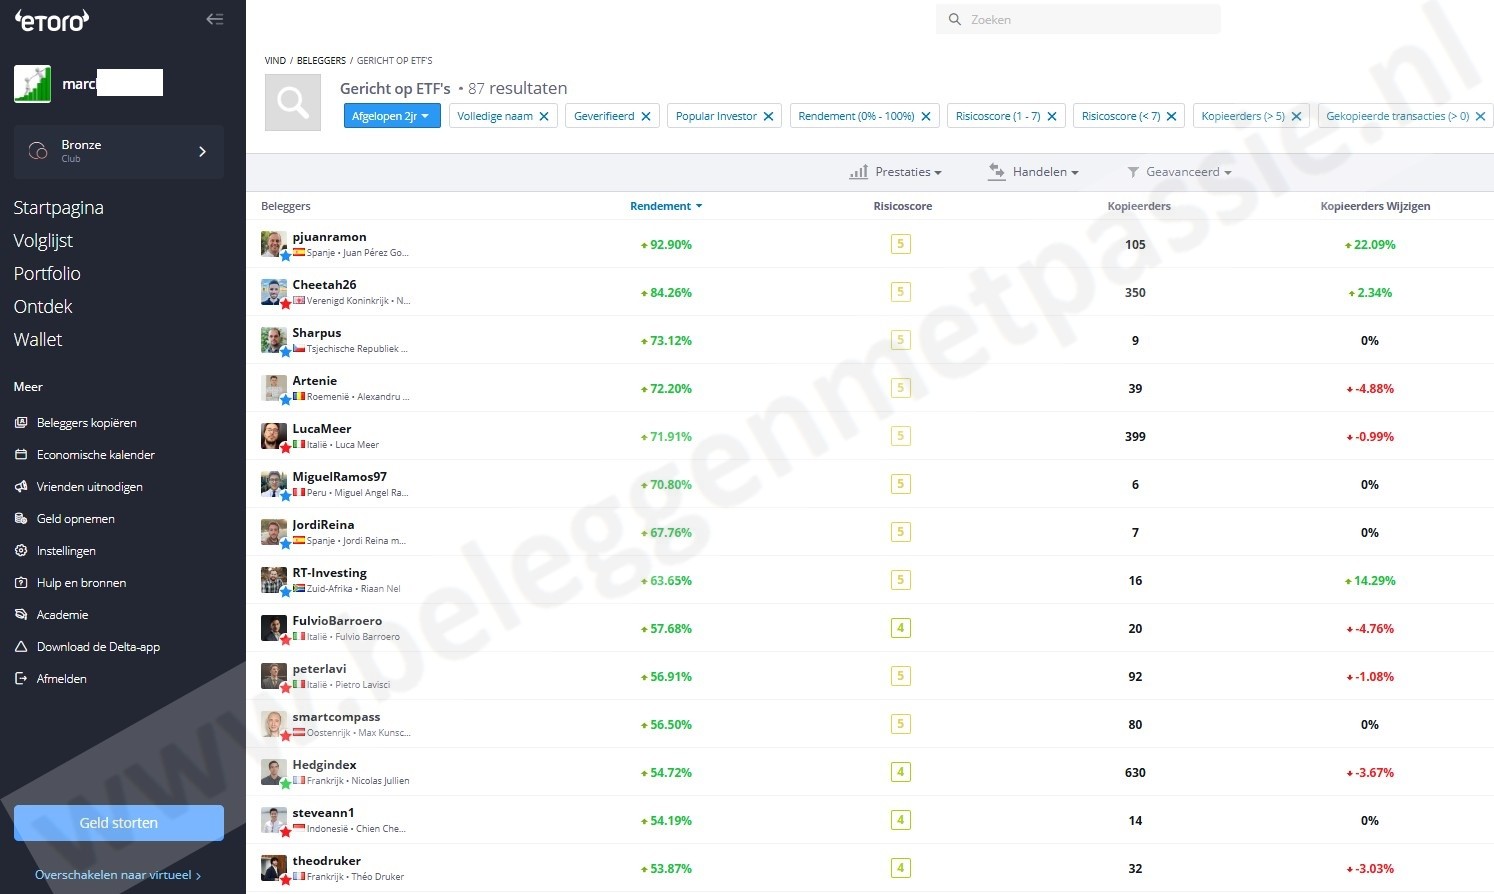The height and width of the screenshot is (894, 1494).
Task: Click the Geld opnemen icon
Action: [x=21, y=519]
